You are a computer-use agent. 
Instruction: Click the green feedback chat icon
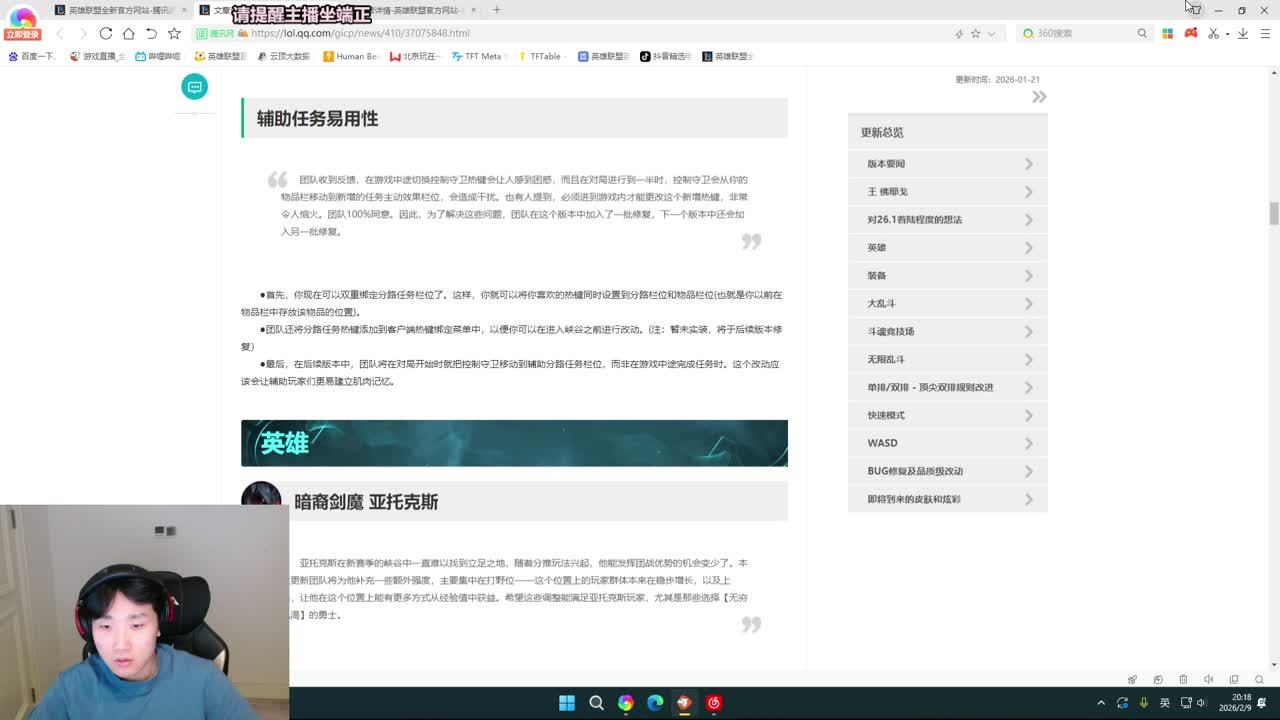click(x=194, y=87)
